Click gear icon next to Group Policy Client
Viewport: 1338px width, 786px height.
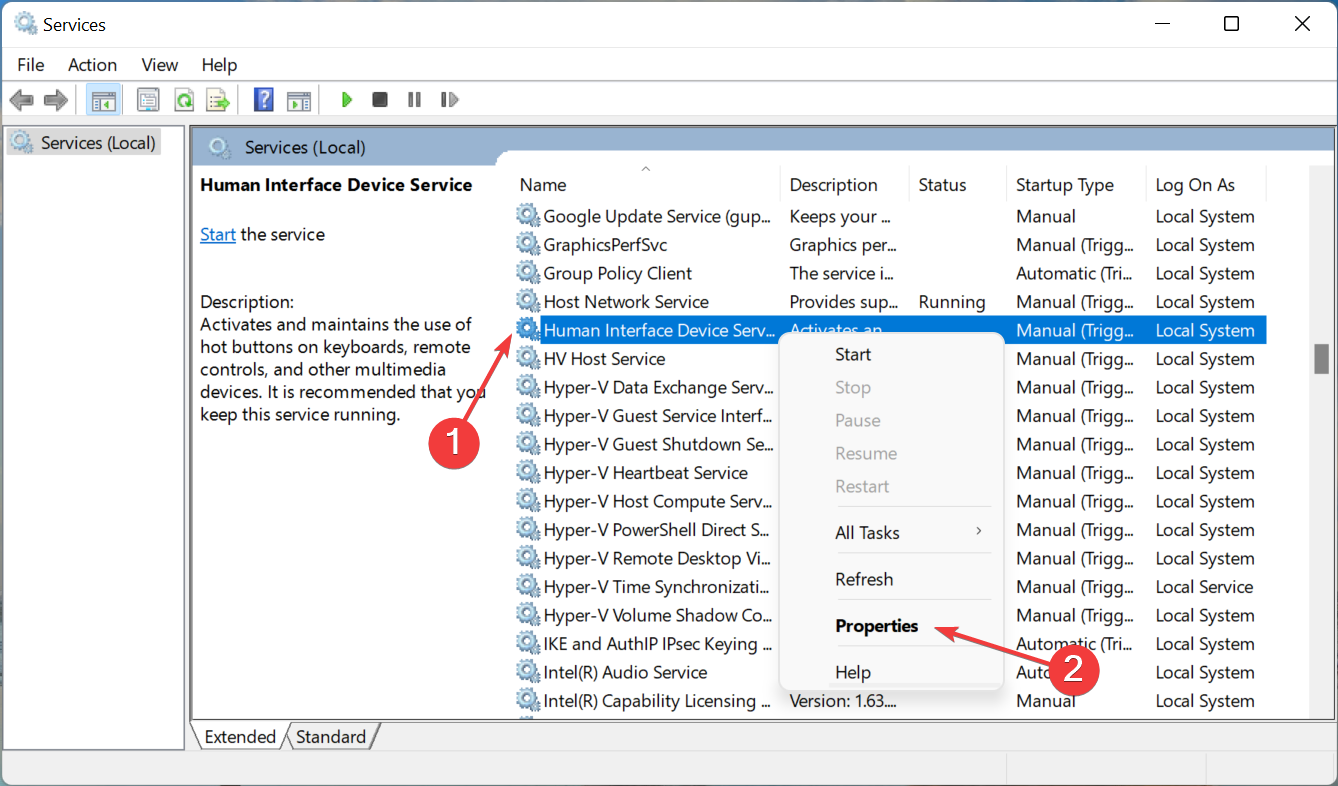coord(527,272)
